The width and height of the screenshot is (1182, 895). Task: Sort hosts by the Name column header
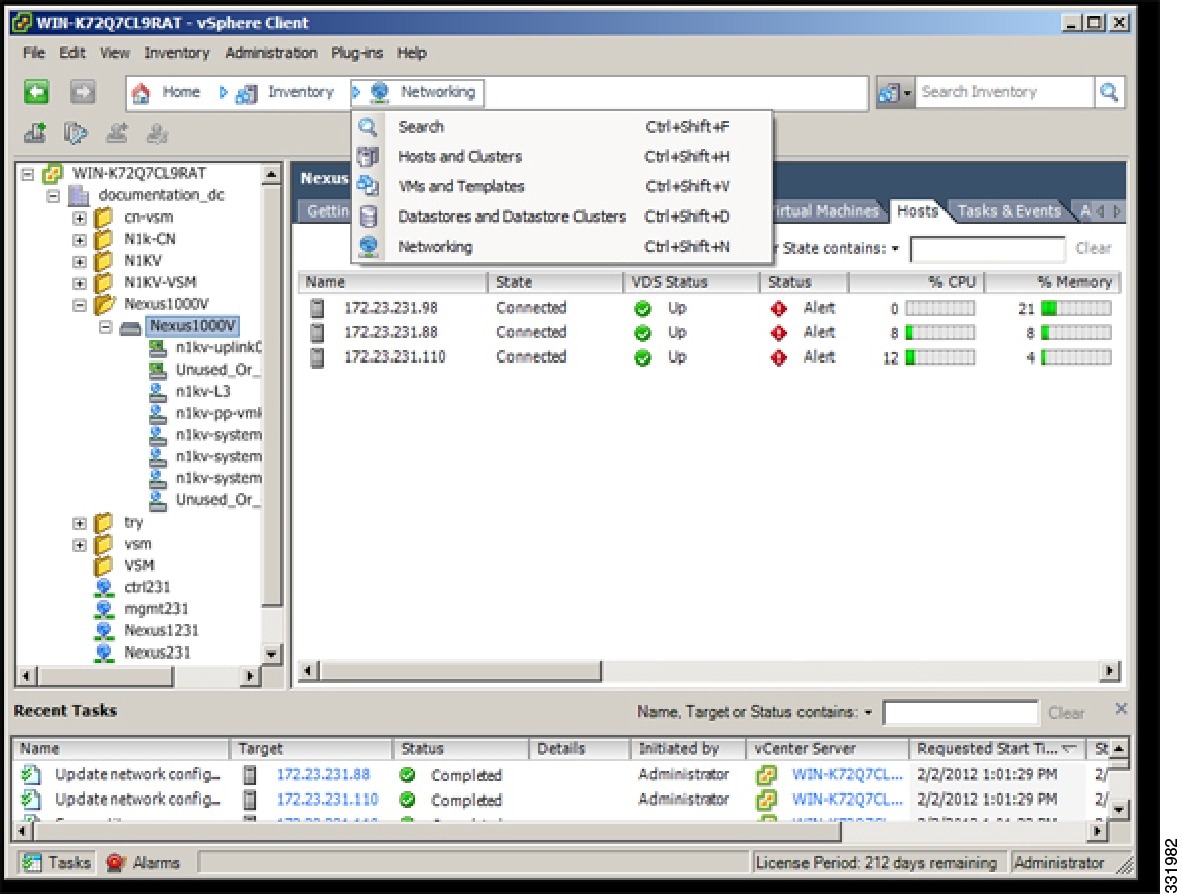(393, 282)
